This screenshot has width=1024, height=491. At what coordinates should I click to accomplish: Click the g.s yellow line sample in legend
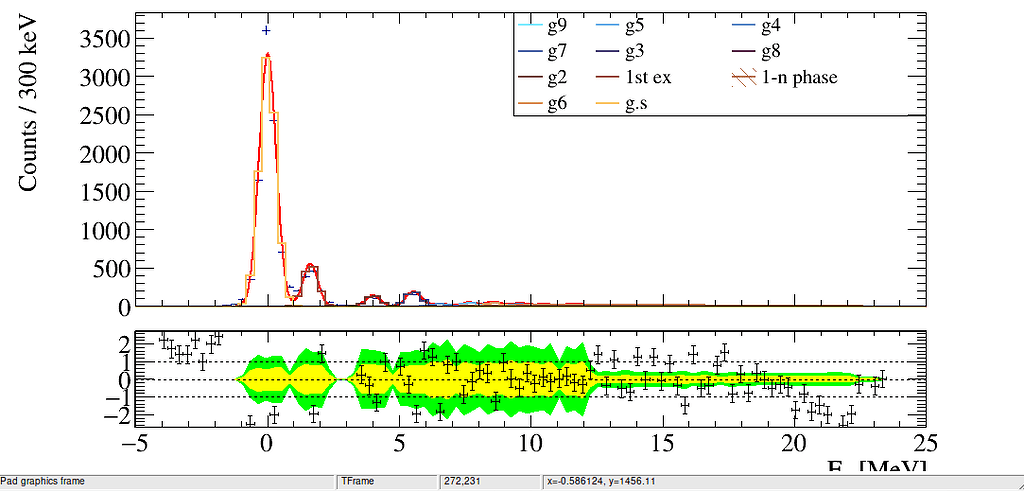click(603, 103)
